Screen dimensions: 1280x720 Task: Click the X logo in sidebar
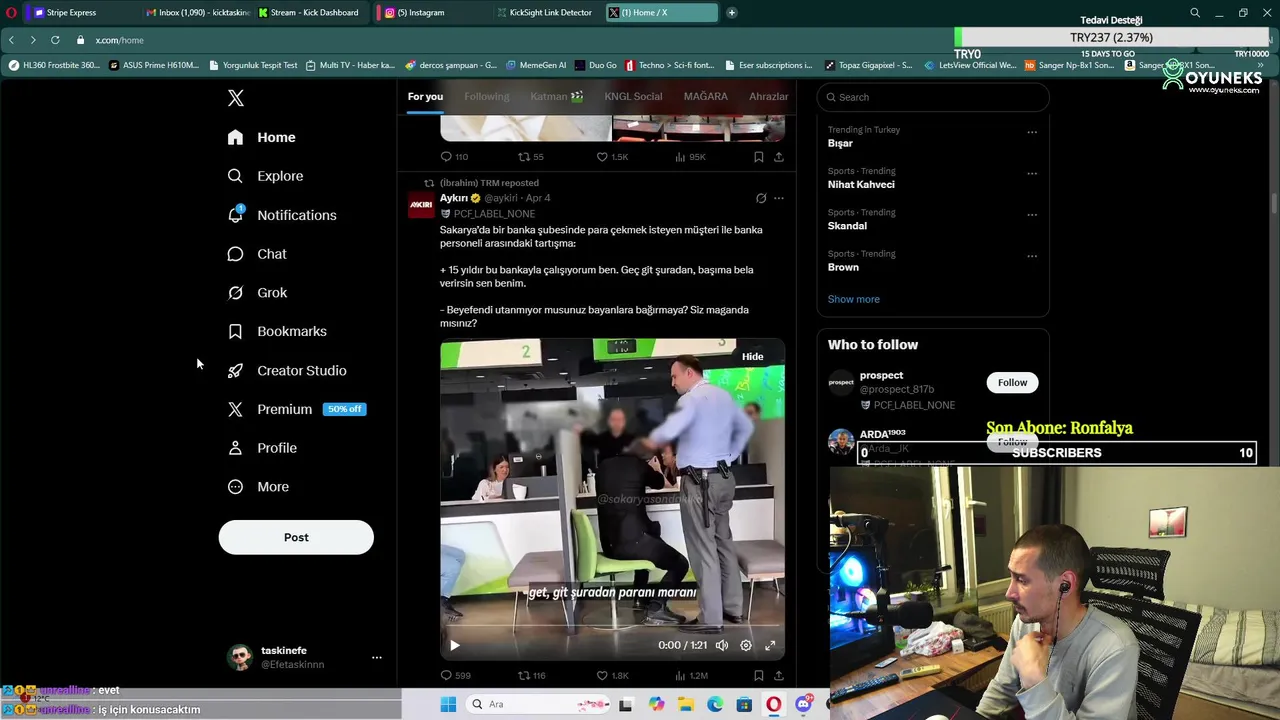pyautogui.click(x=236, y=98)
